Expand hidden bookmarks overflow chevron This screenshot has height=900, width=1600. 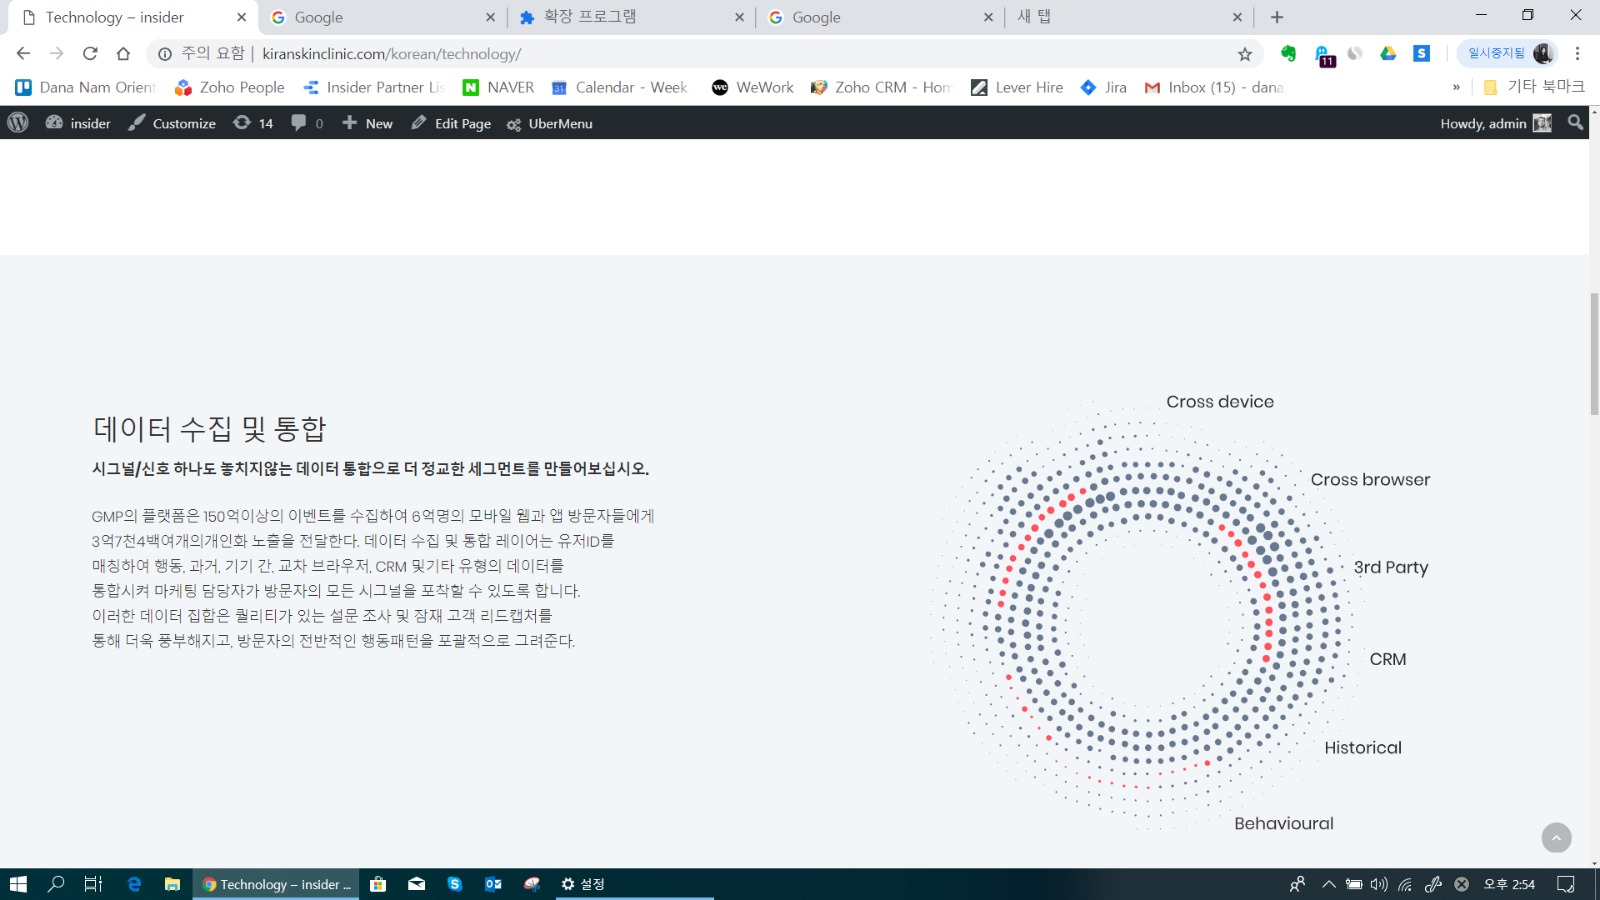tap(1456, 88)
